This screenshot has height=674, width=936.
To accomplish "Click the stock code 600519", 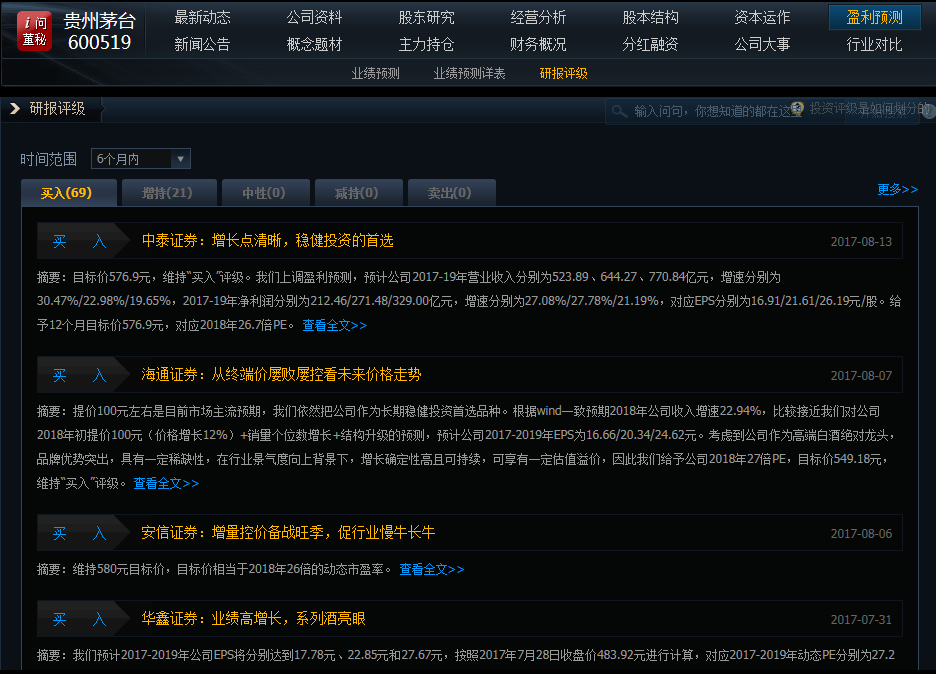I will point(100,42).
